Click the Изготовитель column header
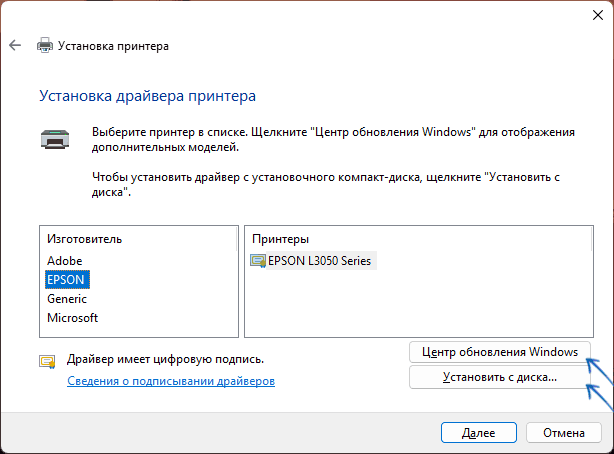The height and width of the screenshot is (454, 614). point(84,240)
